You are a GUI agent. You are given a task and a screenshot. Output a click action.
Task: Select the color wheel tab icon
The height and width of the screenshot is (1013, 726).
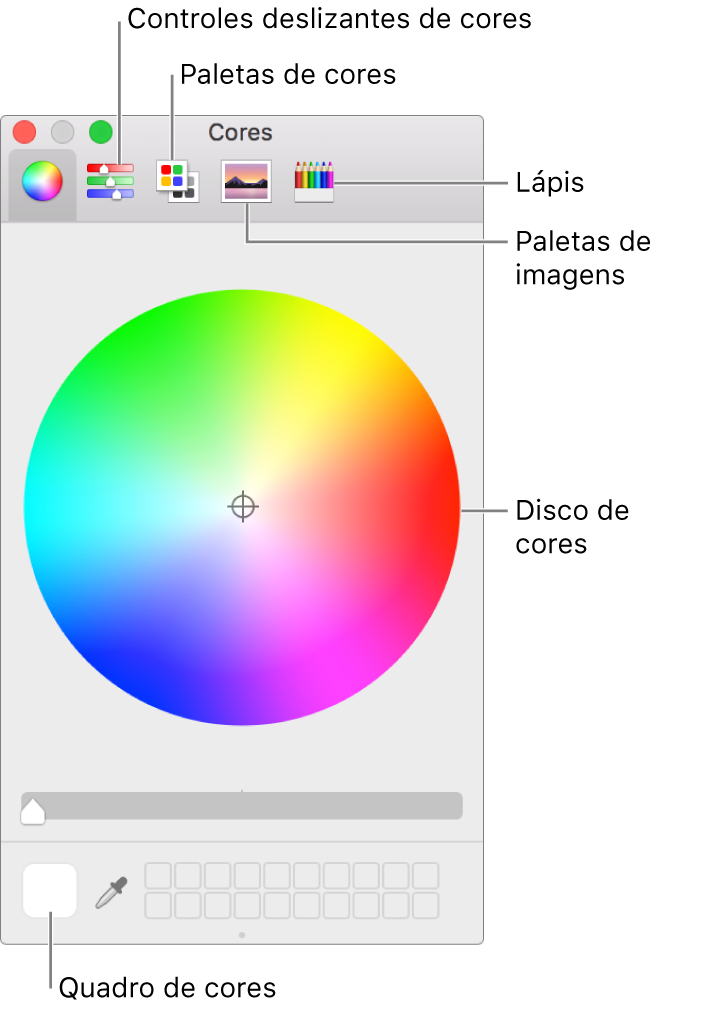point(43,182)
